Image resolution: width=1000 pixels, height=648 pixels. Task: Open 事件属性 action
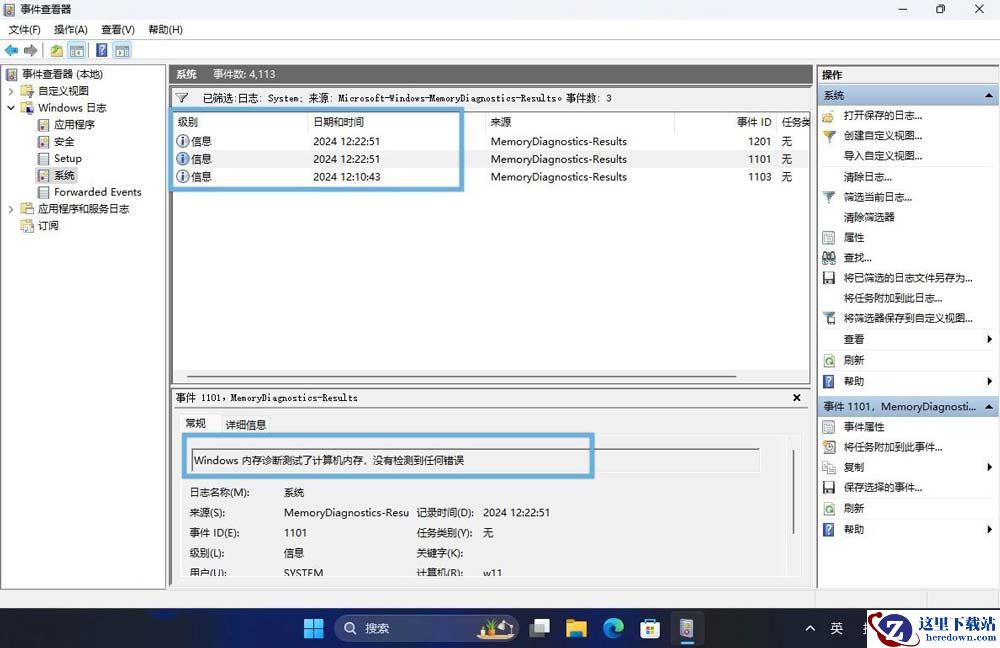pyautogui.click(x=864, y=427)
